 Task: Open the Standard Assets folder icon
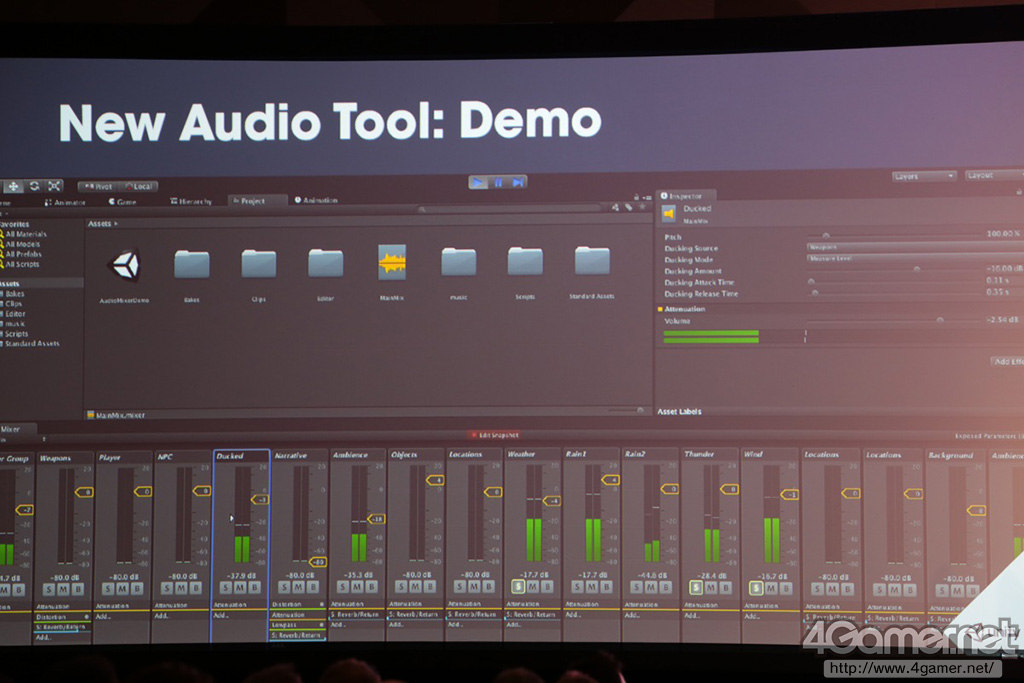[592, 260]
